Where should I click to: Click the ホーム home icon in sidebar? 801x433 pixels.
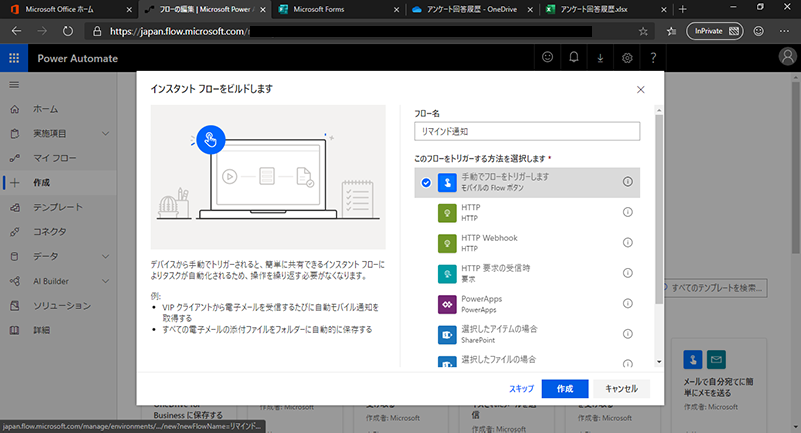(15, 109)
